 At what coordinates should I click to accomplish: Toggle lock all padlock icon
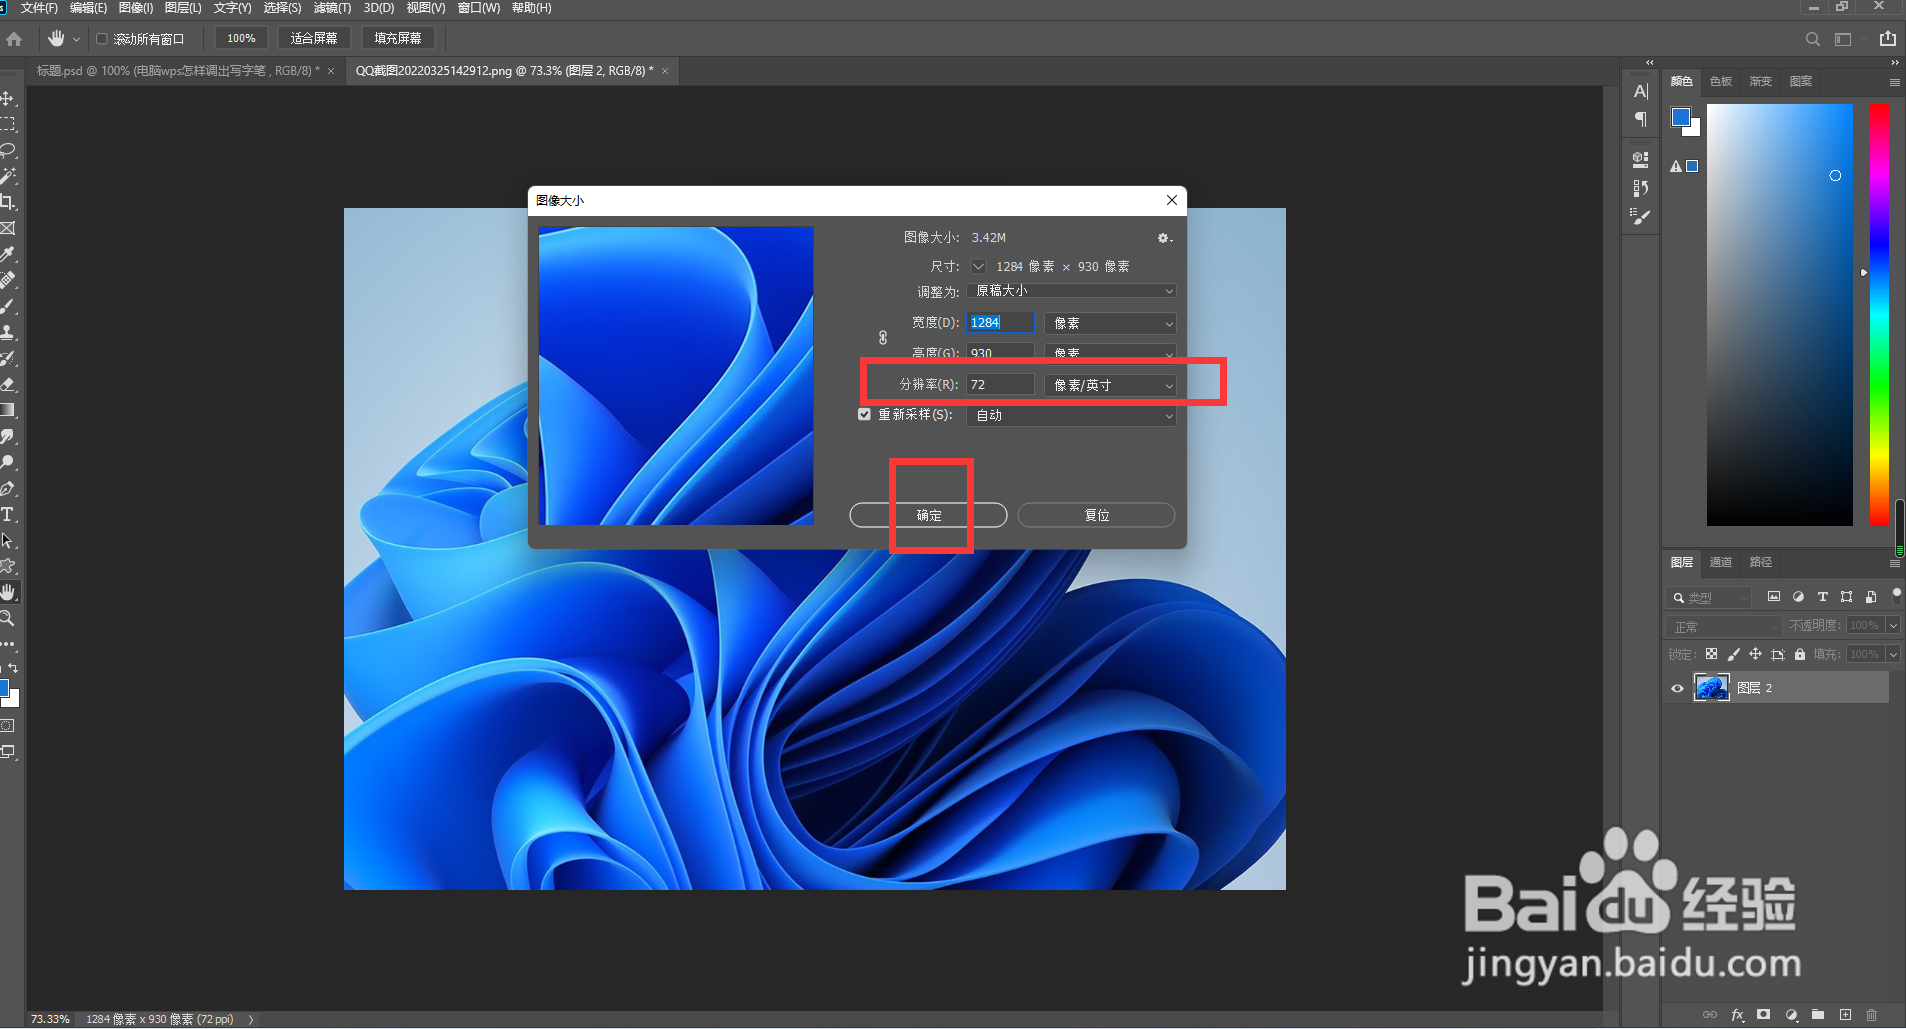click(1800, 654)
